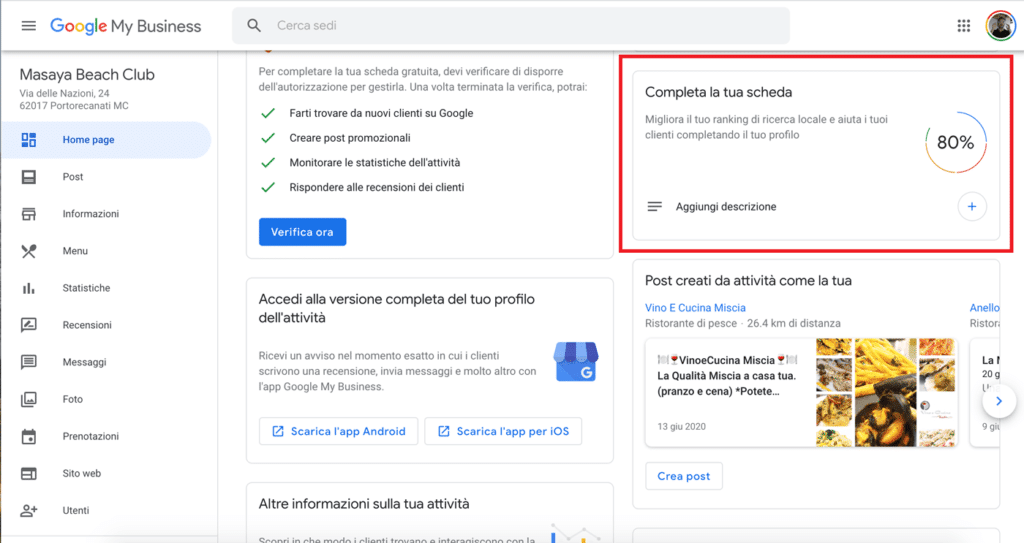This screenshot has width=1024, height=543.
Task: Open the hamburger main menu
Action: pyautogui.click(x=29, y=25)
